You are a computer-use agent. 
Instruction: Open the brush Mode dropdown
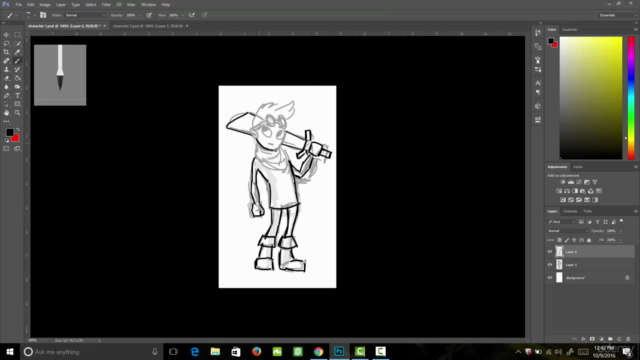(x=85, y=15)
